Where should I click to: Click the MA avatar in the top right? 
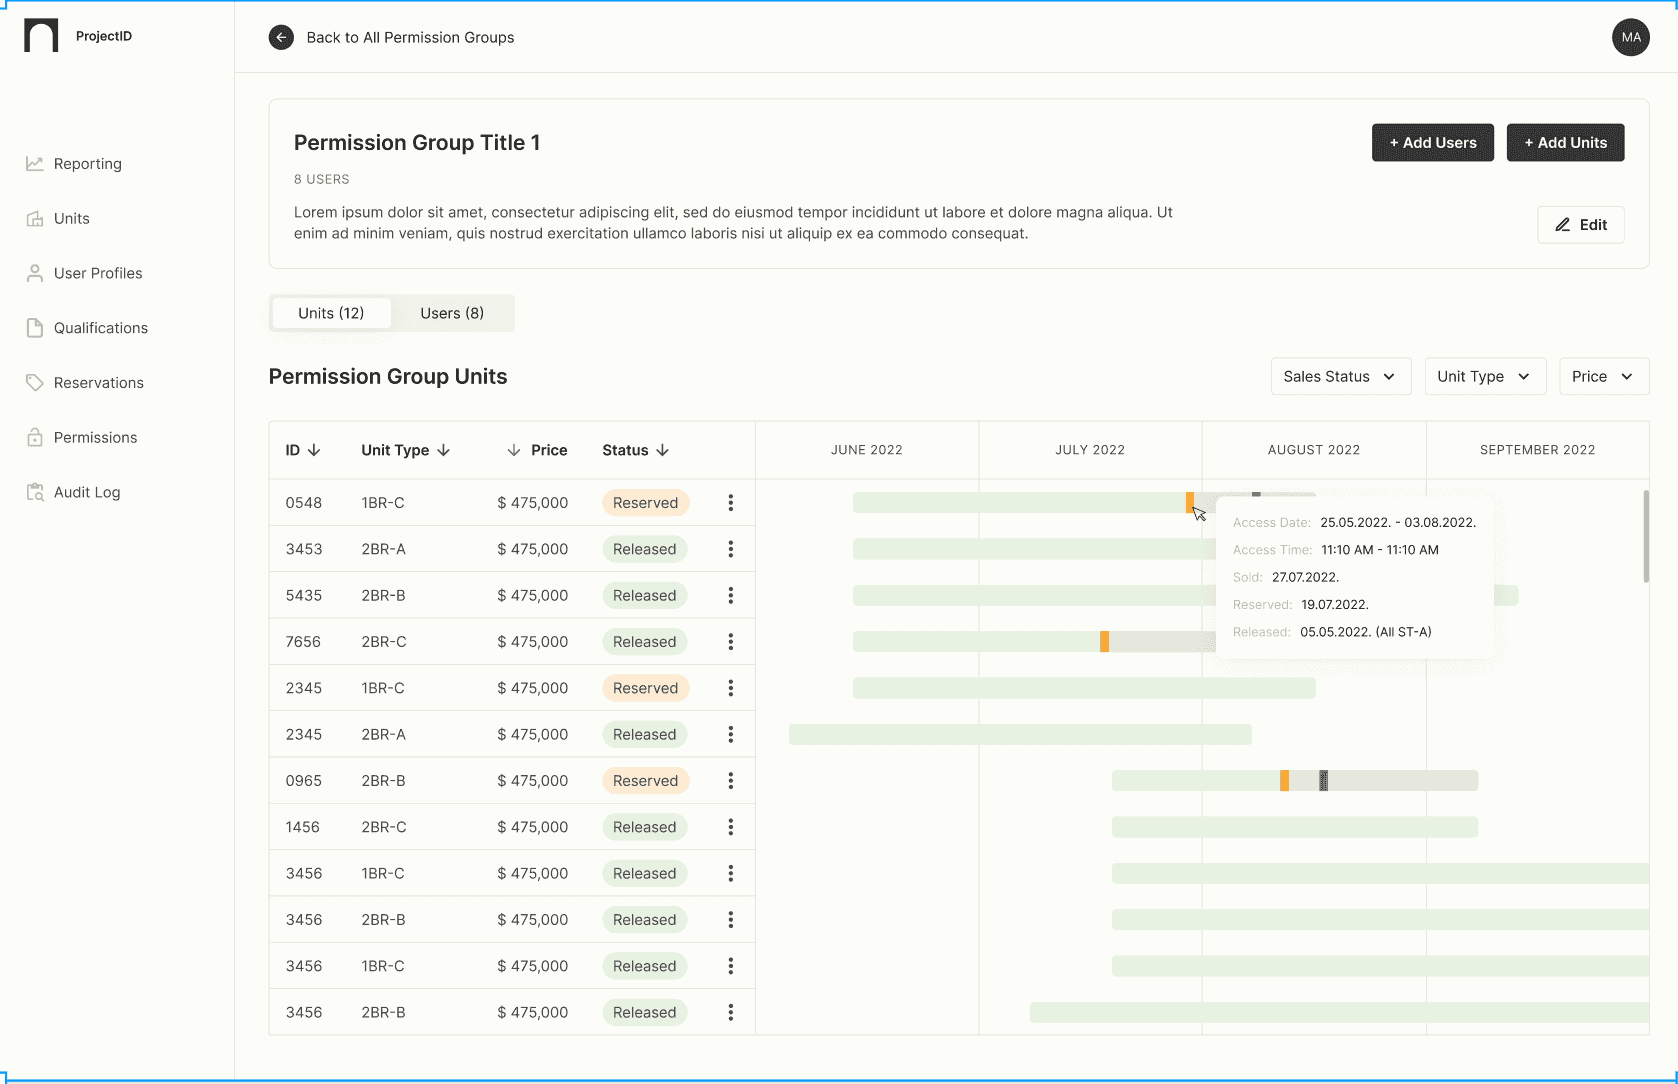[x=1630, y=37]
